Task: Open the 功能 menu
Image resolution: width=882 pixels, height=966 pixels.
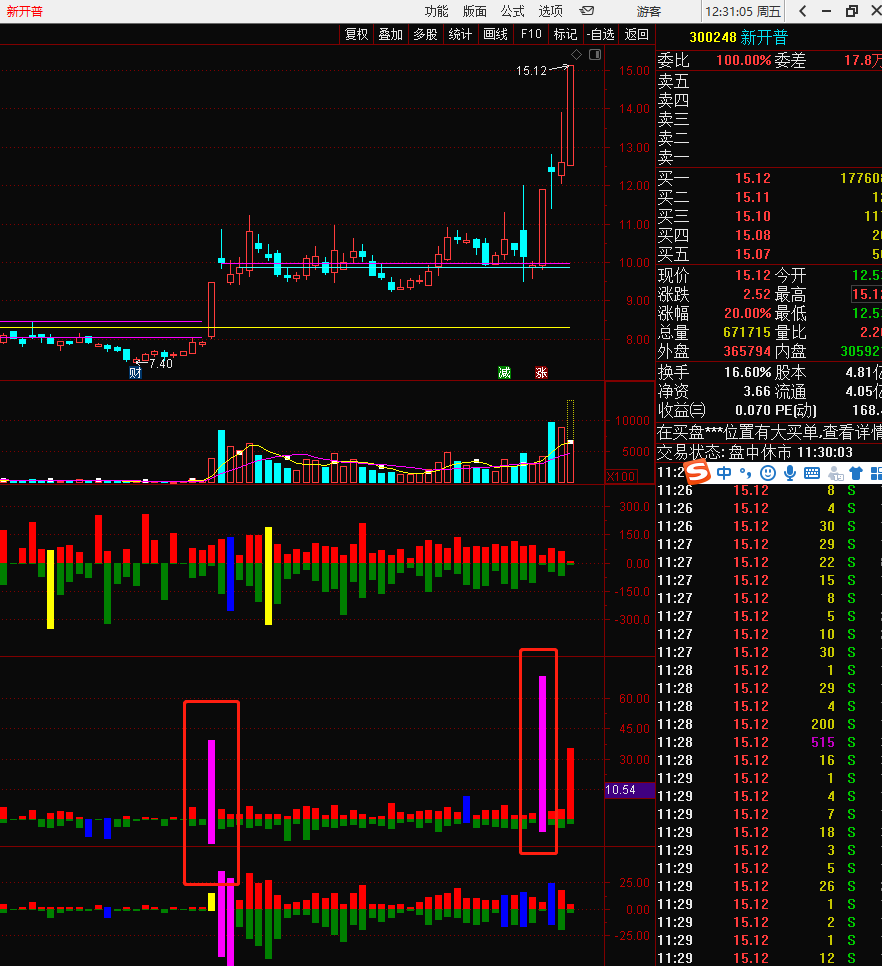Action: pyautogui.click(x=436, y=11)
